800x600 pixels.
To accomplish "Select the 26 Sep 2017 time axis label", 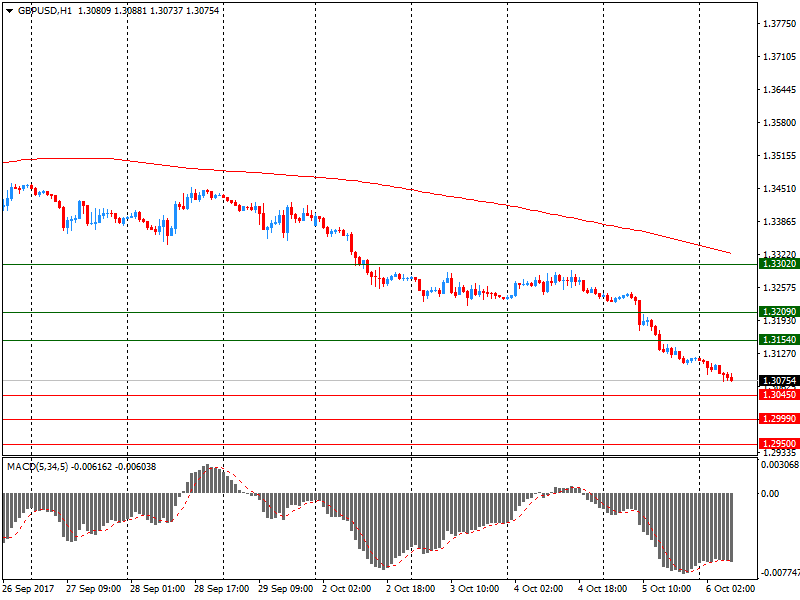I will [x=28, y=589].
